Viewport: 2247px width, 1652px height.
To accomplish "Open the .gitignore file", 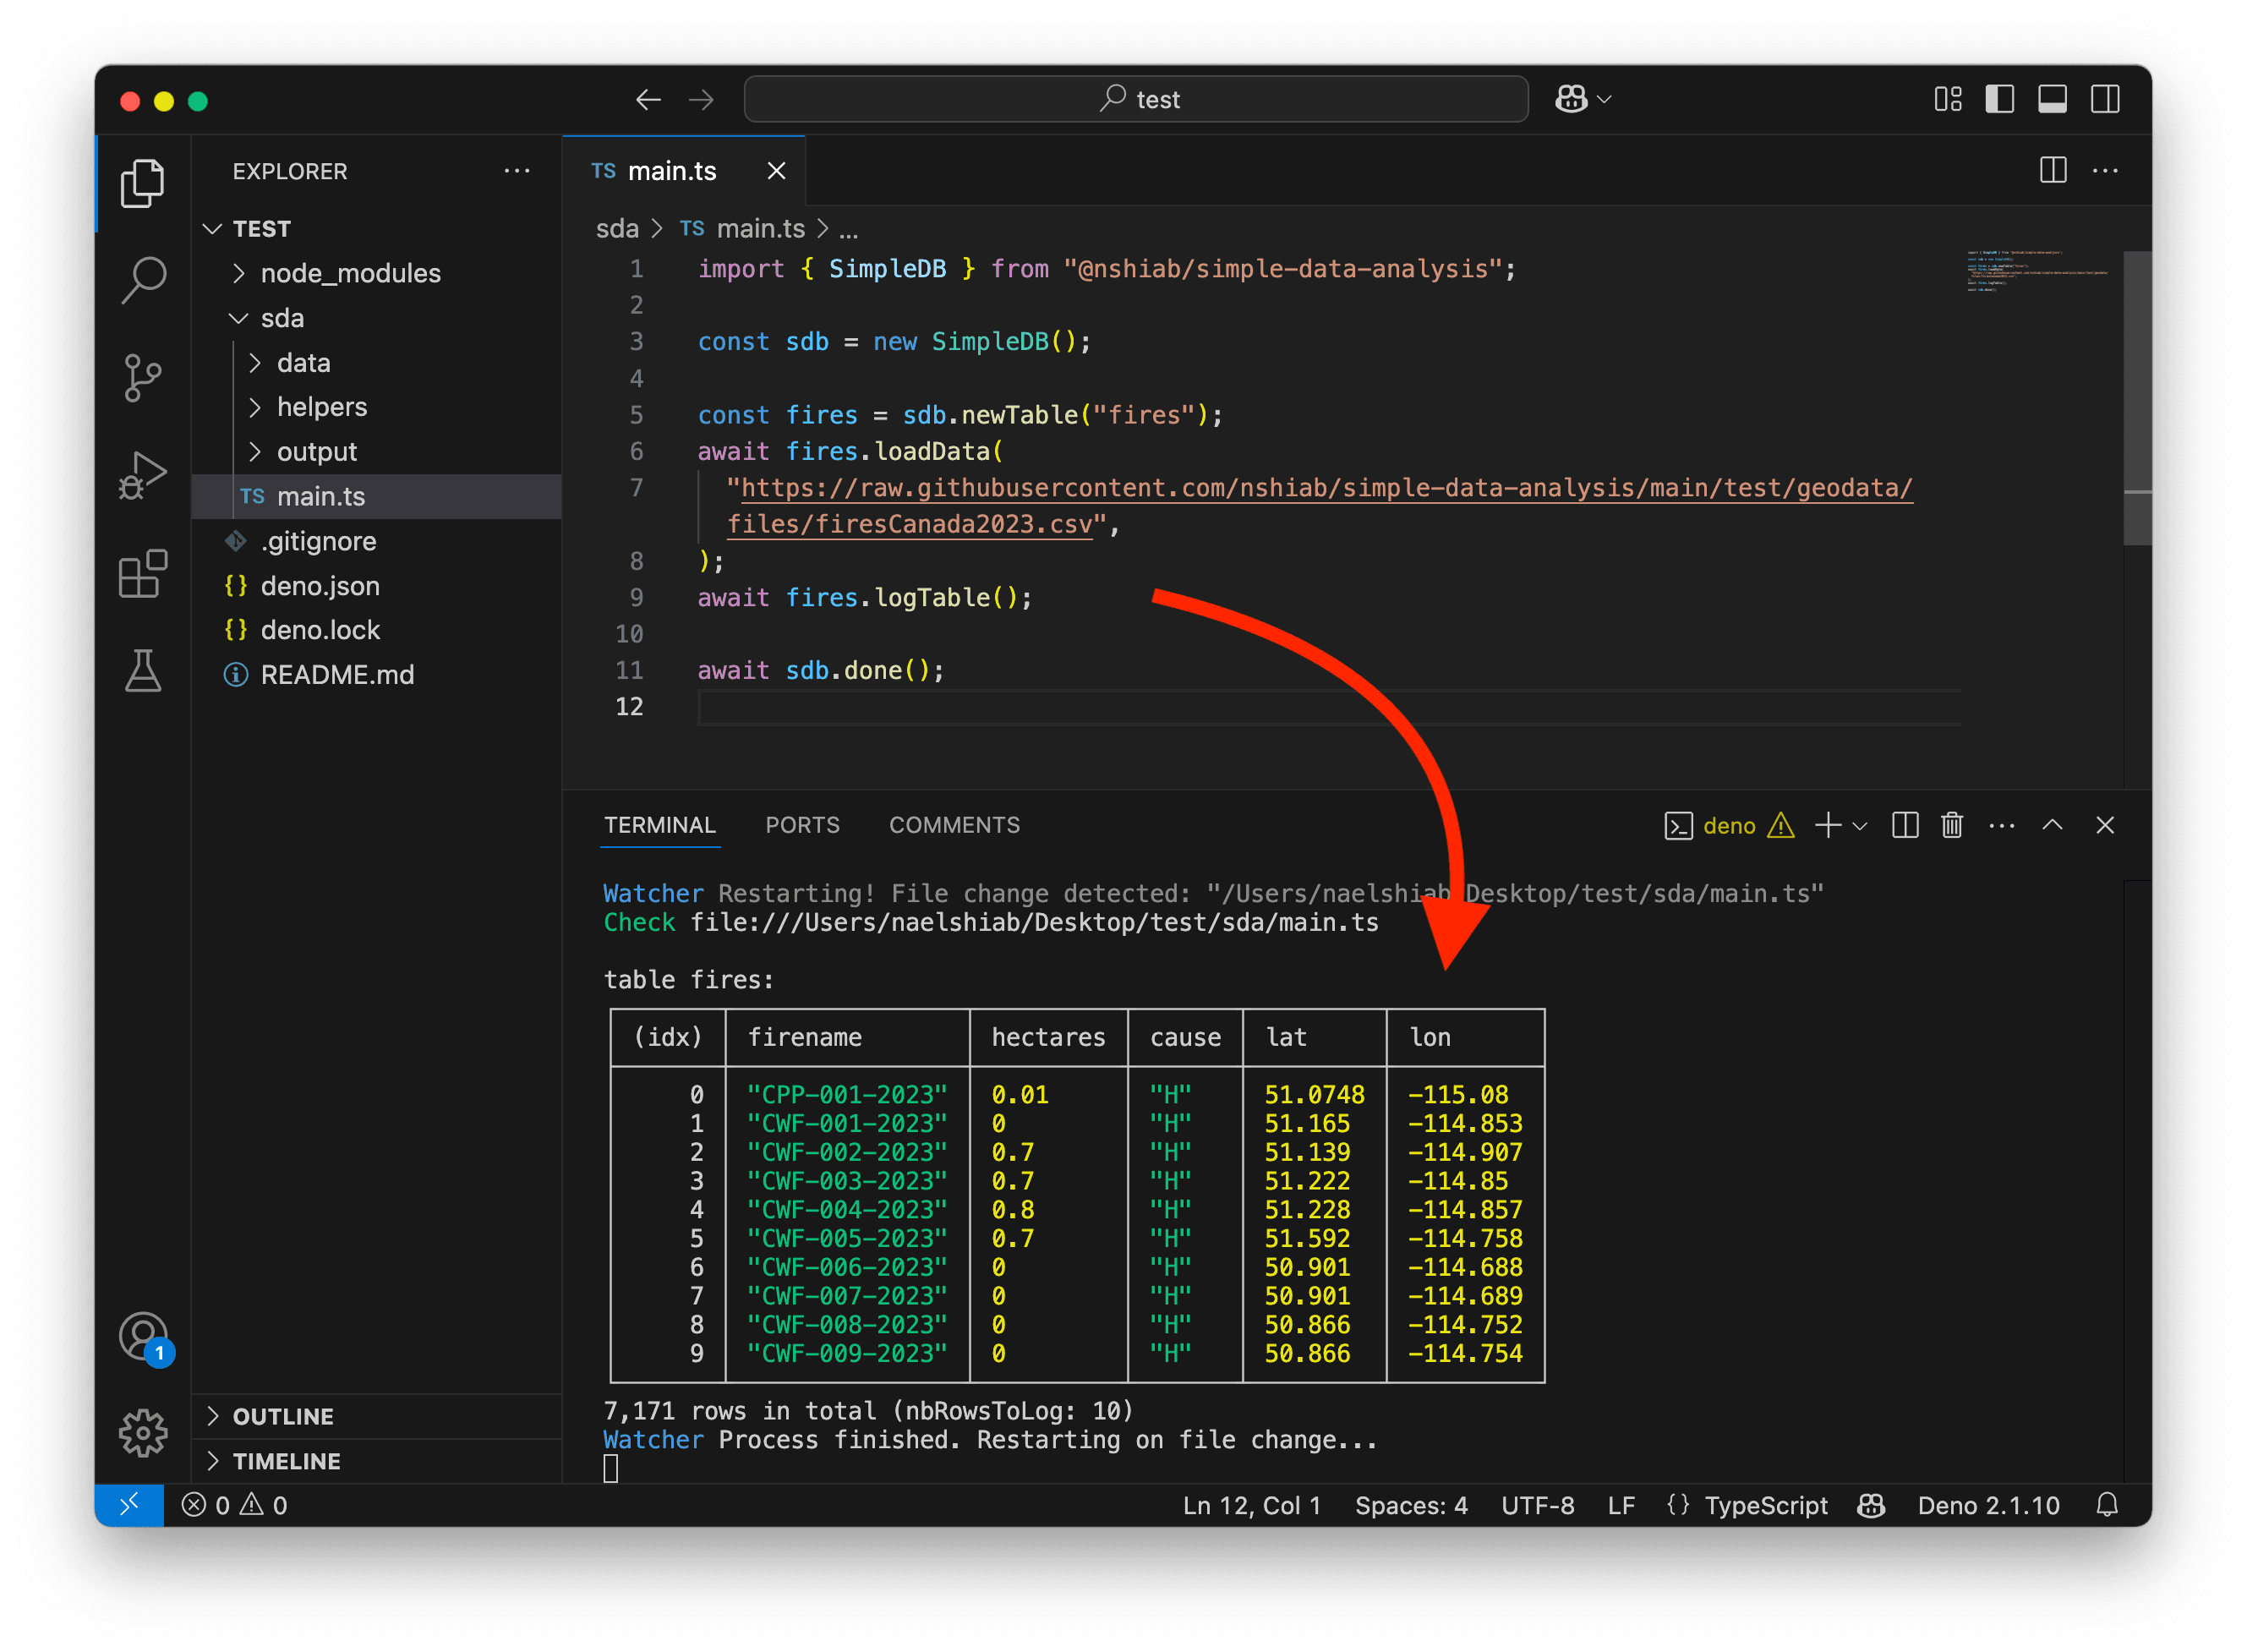I will click(x=376, y=541).
